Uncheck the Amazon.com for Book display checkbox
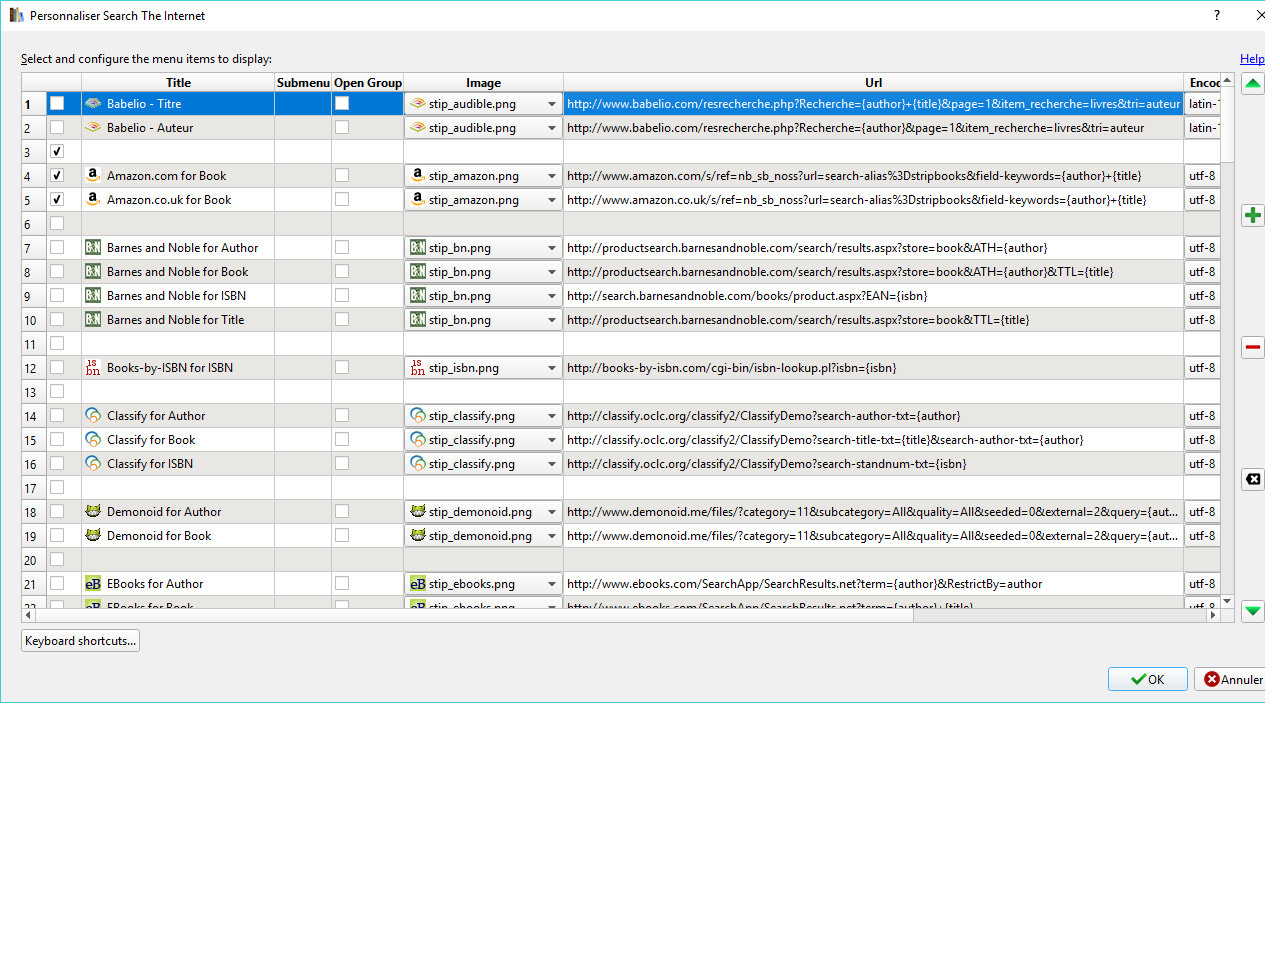1280x960 pixels. 57,175
